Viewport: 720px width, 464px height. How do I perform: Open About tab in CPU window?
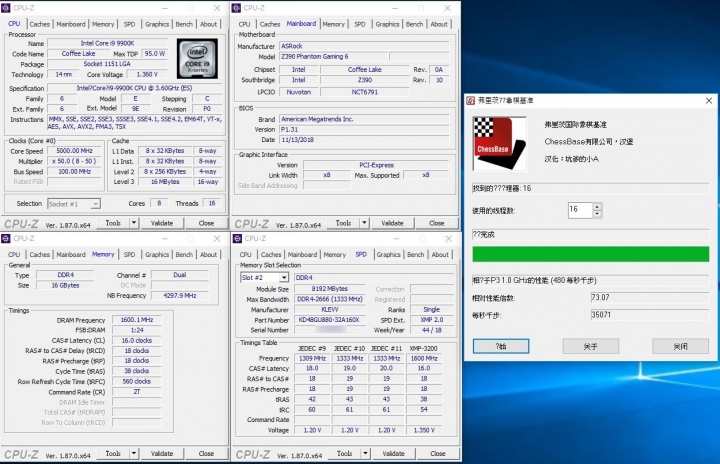pos(208,24)
